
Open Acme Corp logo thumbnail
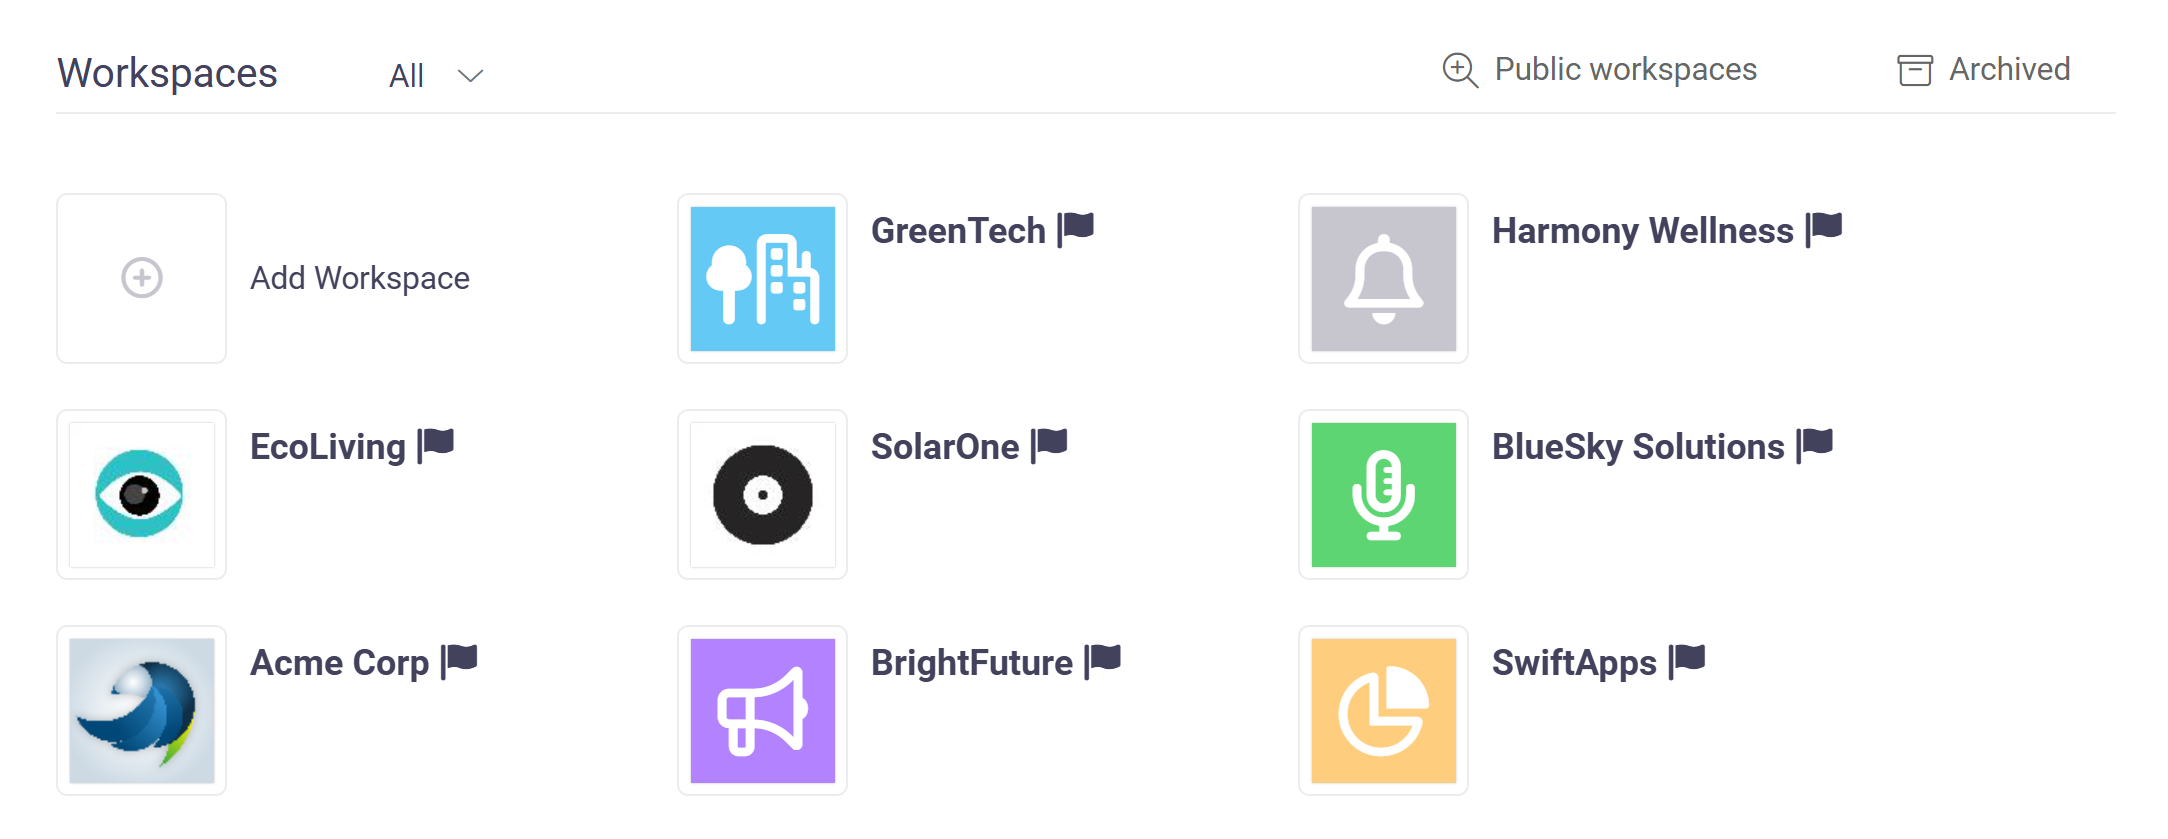click(x=141, y=710)
